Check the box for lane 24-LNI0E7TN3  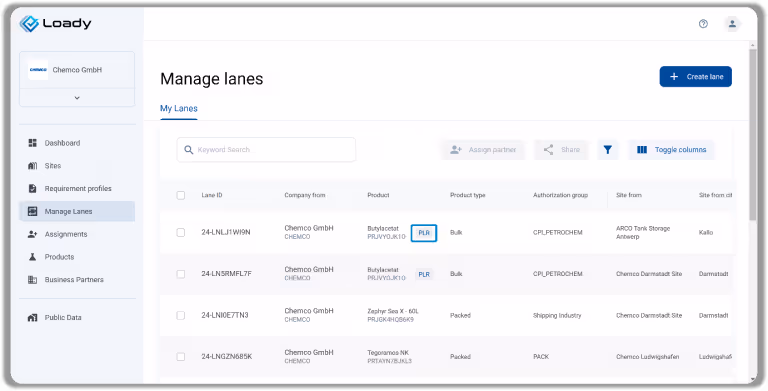point(181,315)
